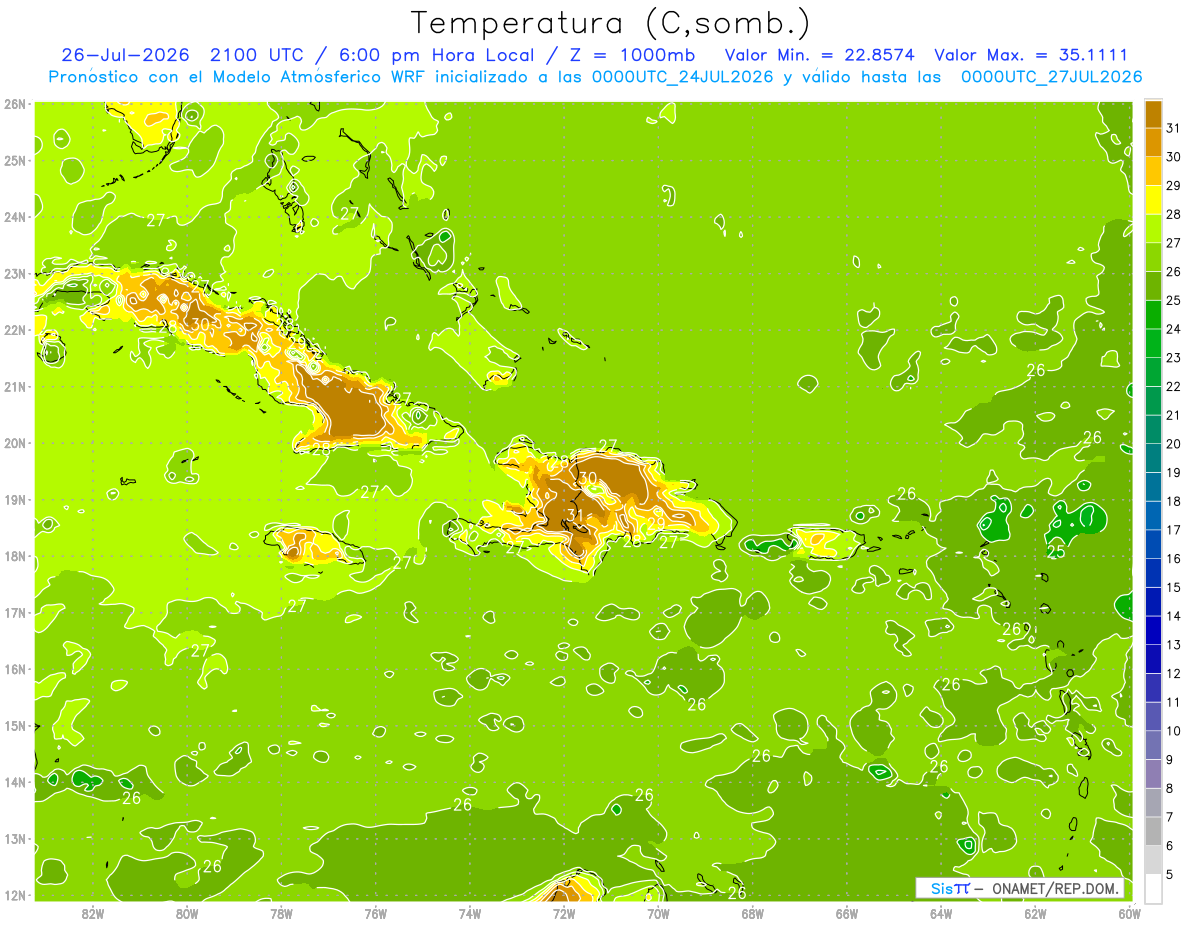The height and width of the screenshot is (927, 1200).
Task: Click the '17N' latitude axis label
Action: (x=14, y=612)
